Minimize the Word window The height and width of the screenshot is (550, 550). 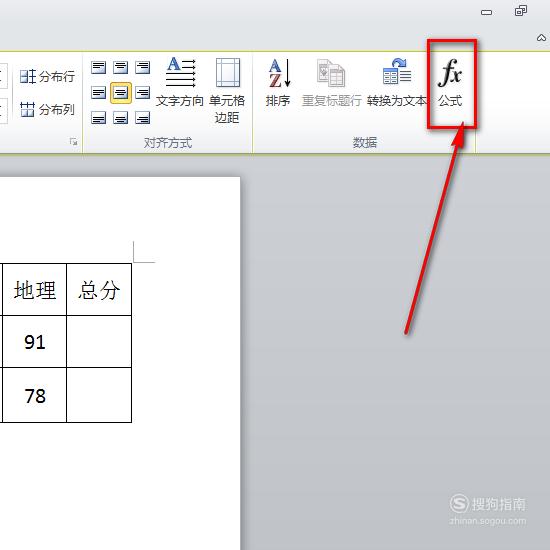[x=487, y=12]
